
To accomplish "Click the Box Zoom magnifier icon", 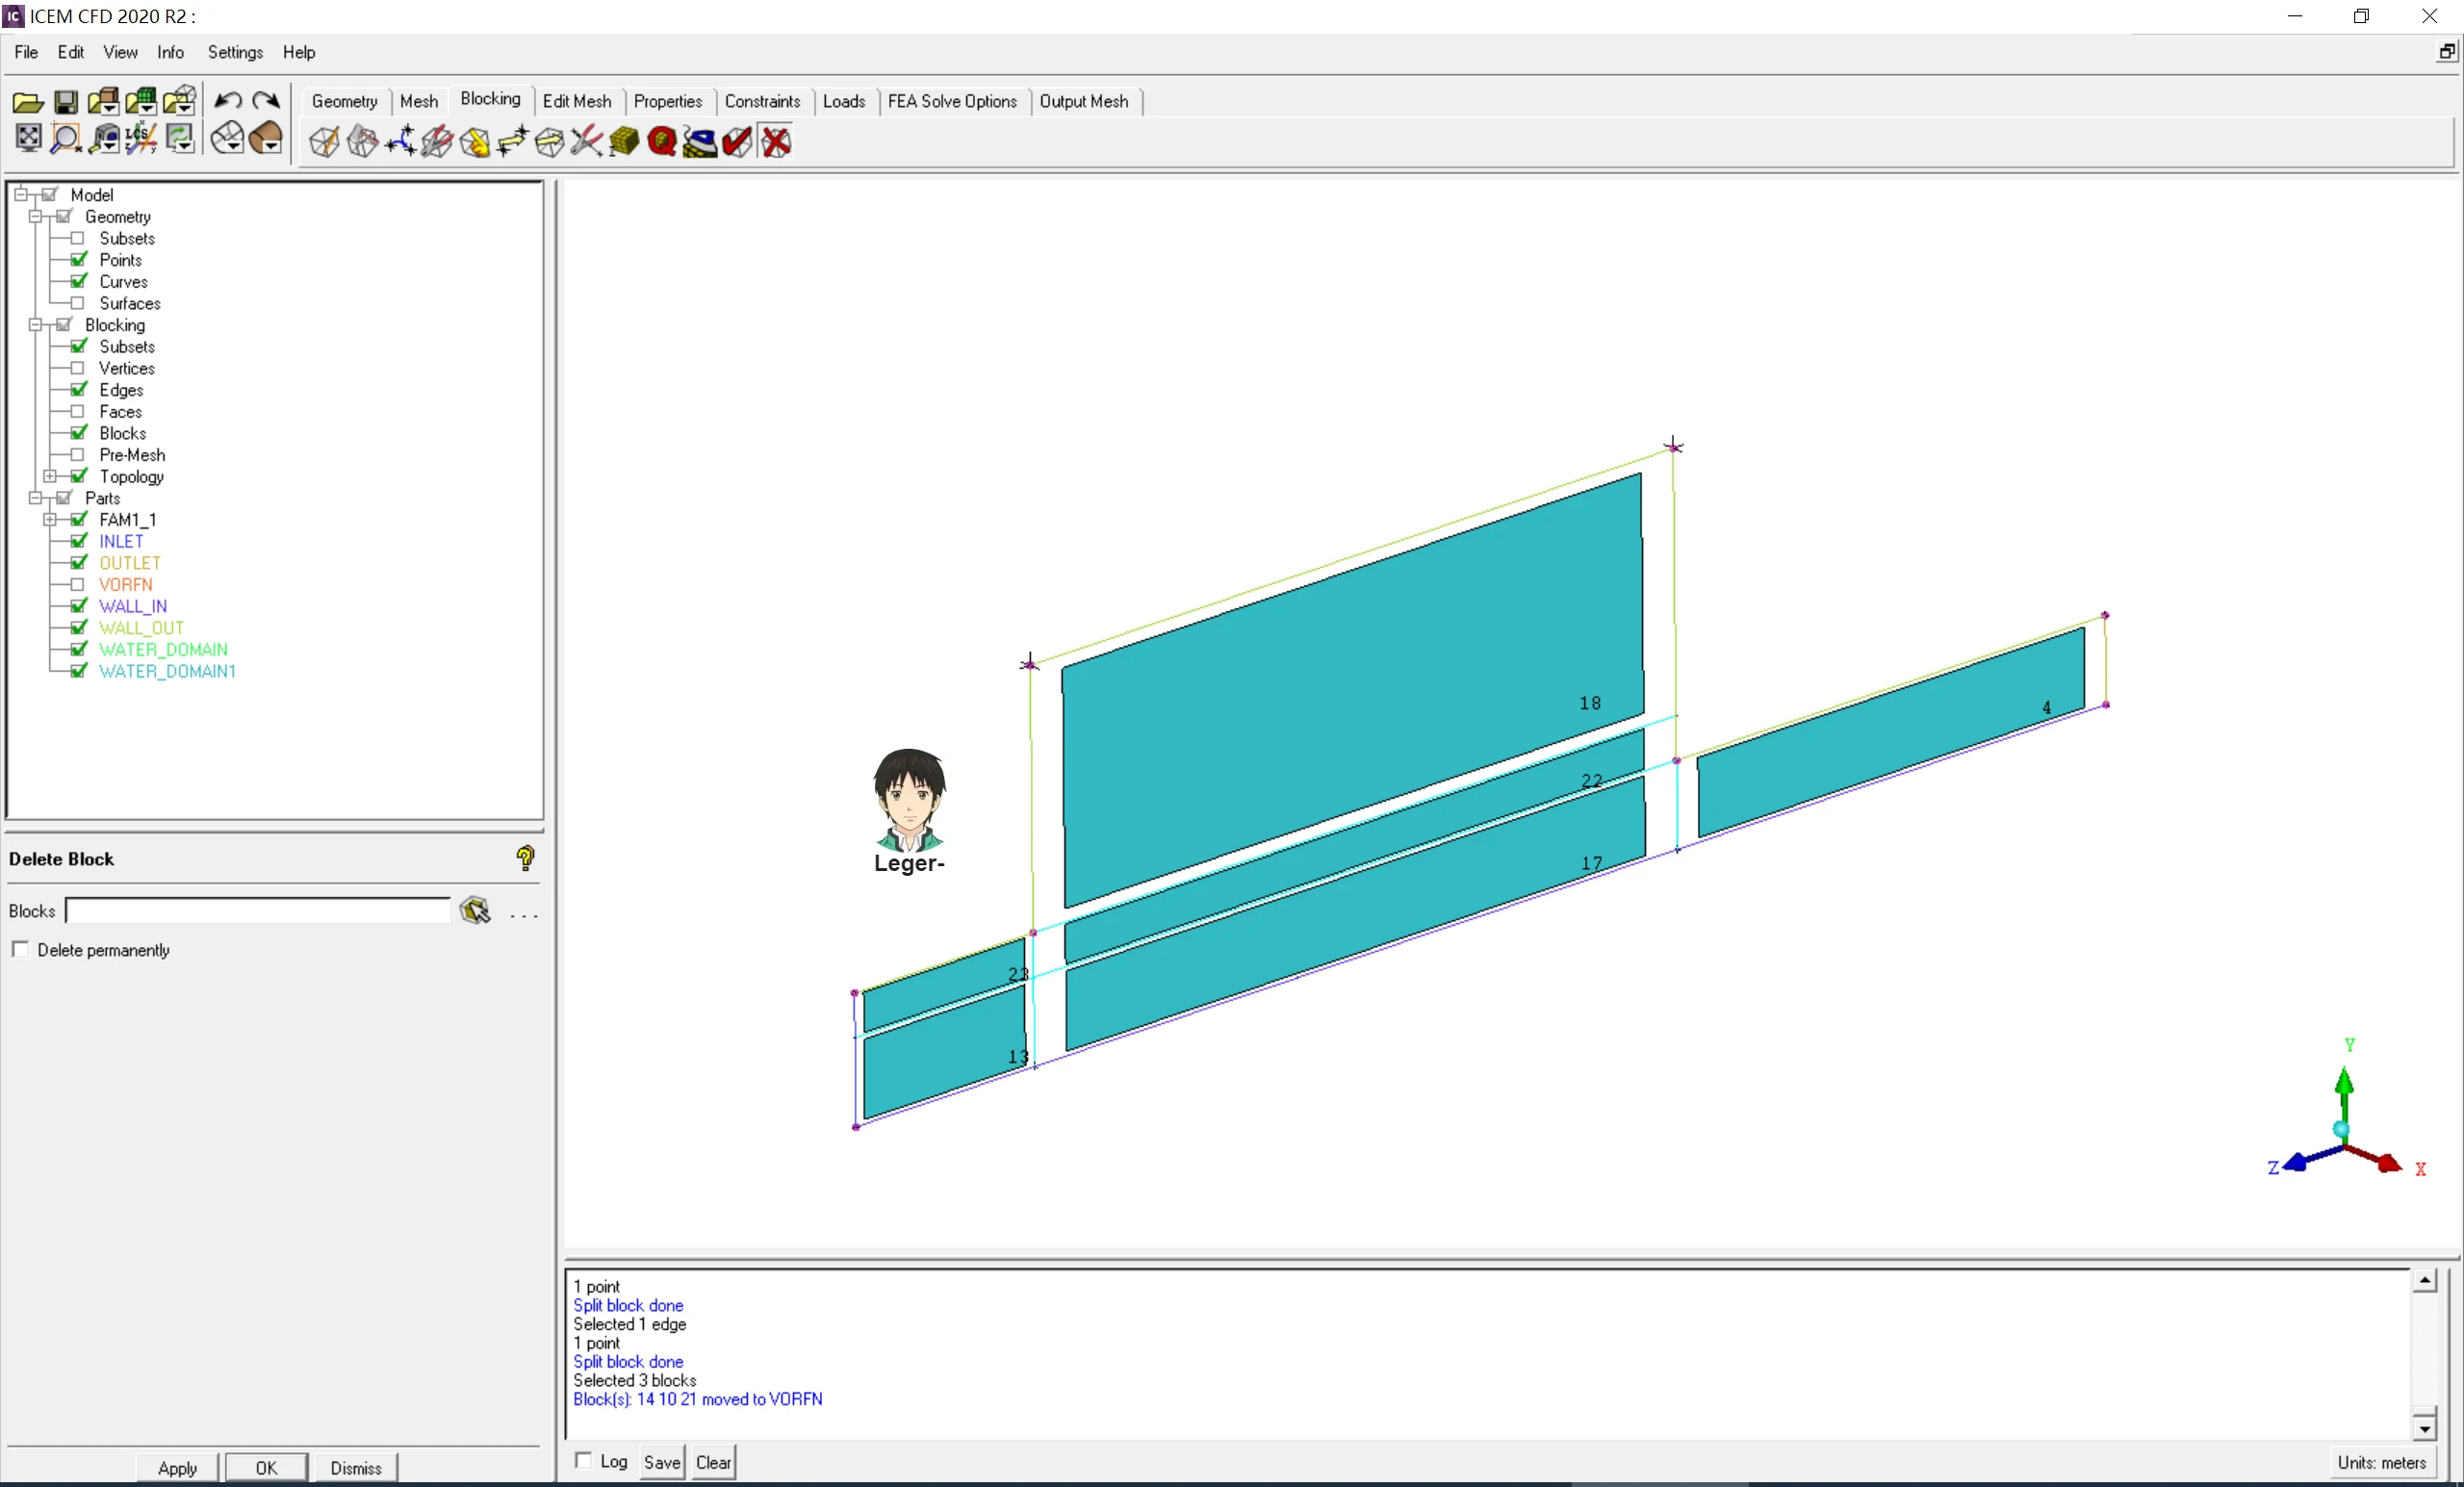I will (66, 138).
